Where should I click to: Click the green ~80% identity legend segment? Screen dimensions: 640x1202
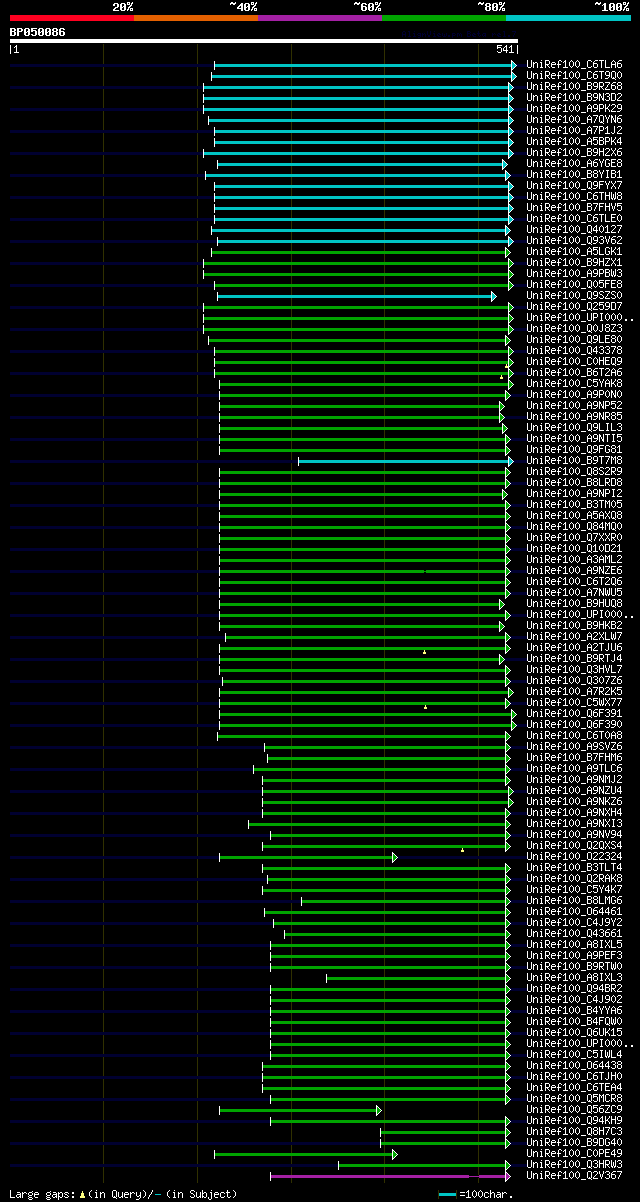(x=444, y=18)
